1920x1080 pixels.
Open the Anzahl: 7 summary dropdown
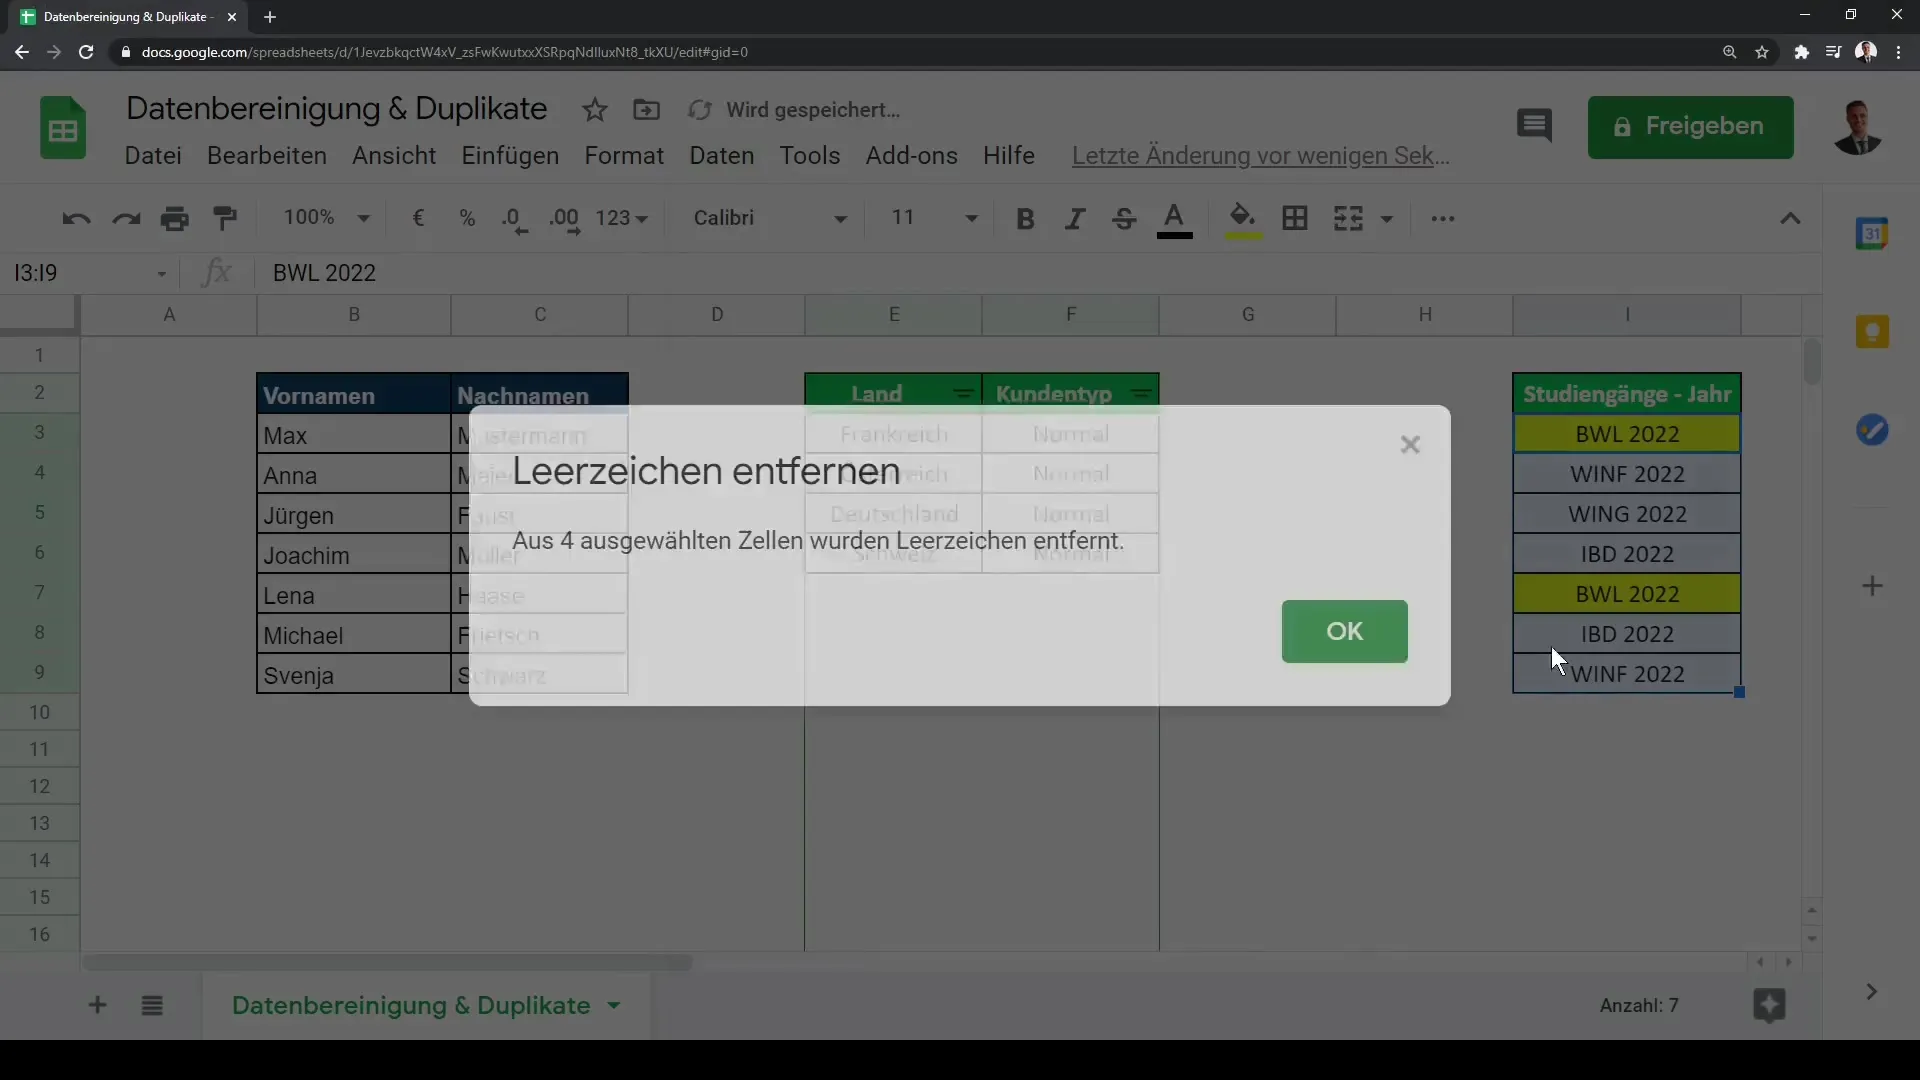pyautogui.click(x=1639, y=1005)
